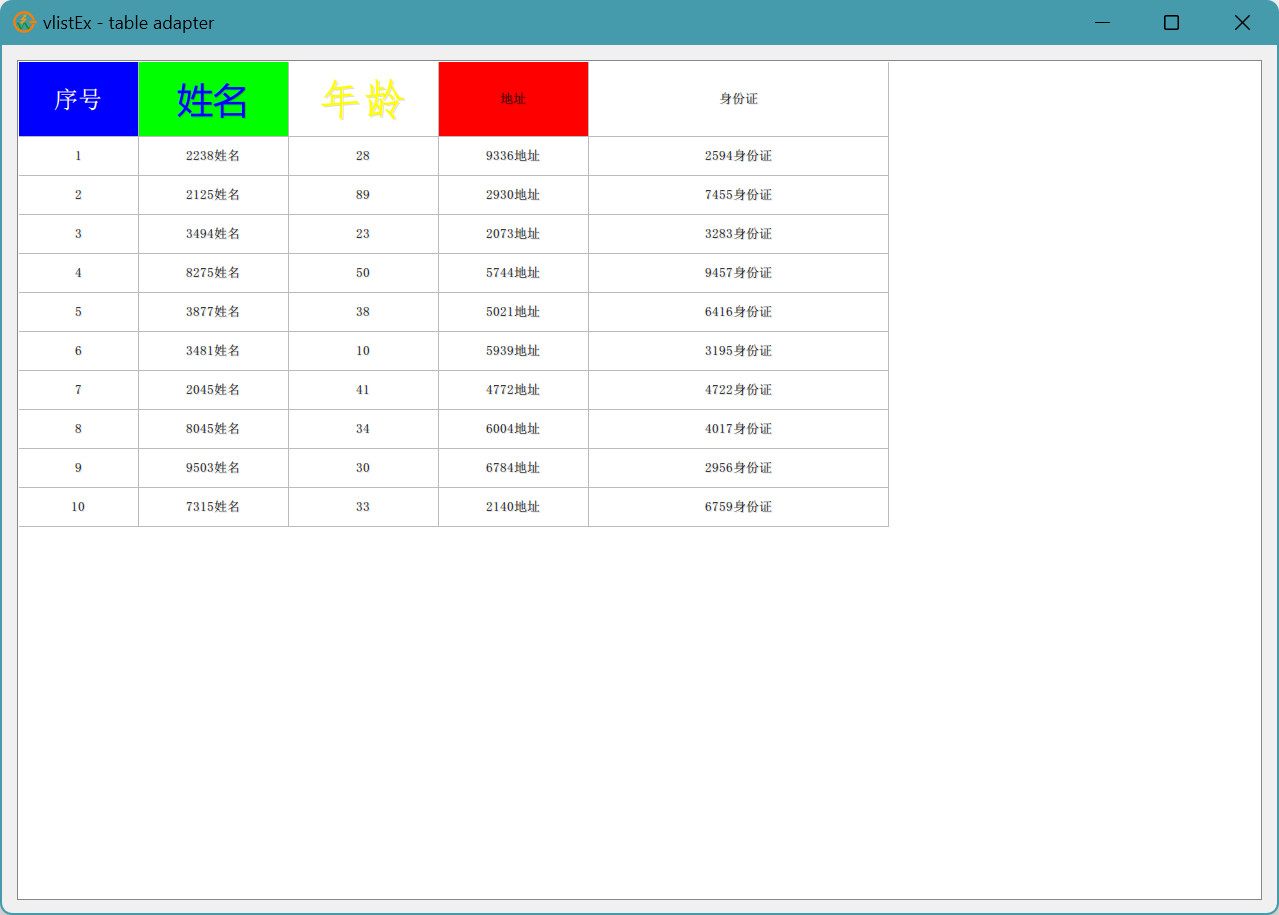Pick ID cell 6759身份证
This screenshot has width=1279, height=915.
(738, 507)
